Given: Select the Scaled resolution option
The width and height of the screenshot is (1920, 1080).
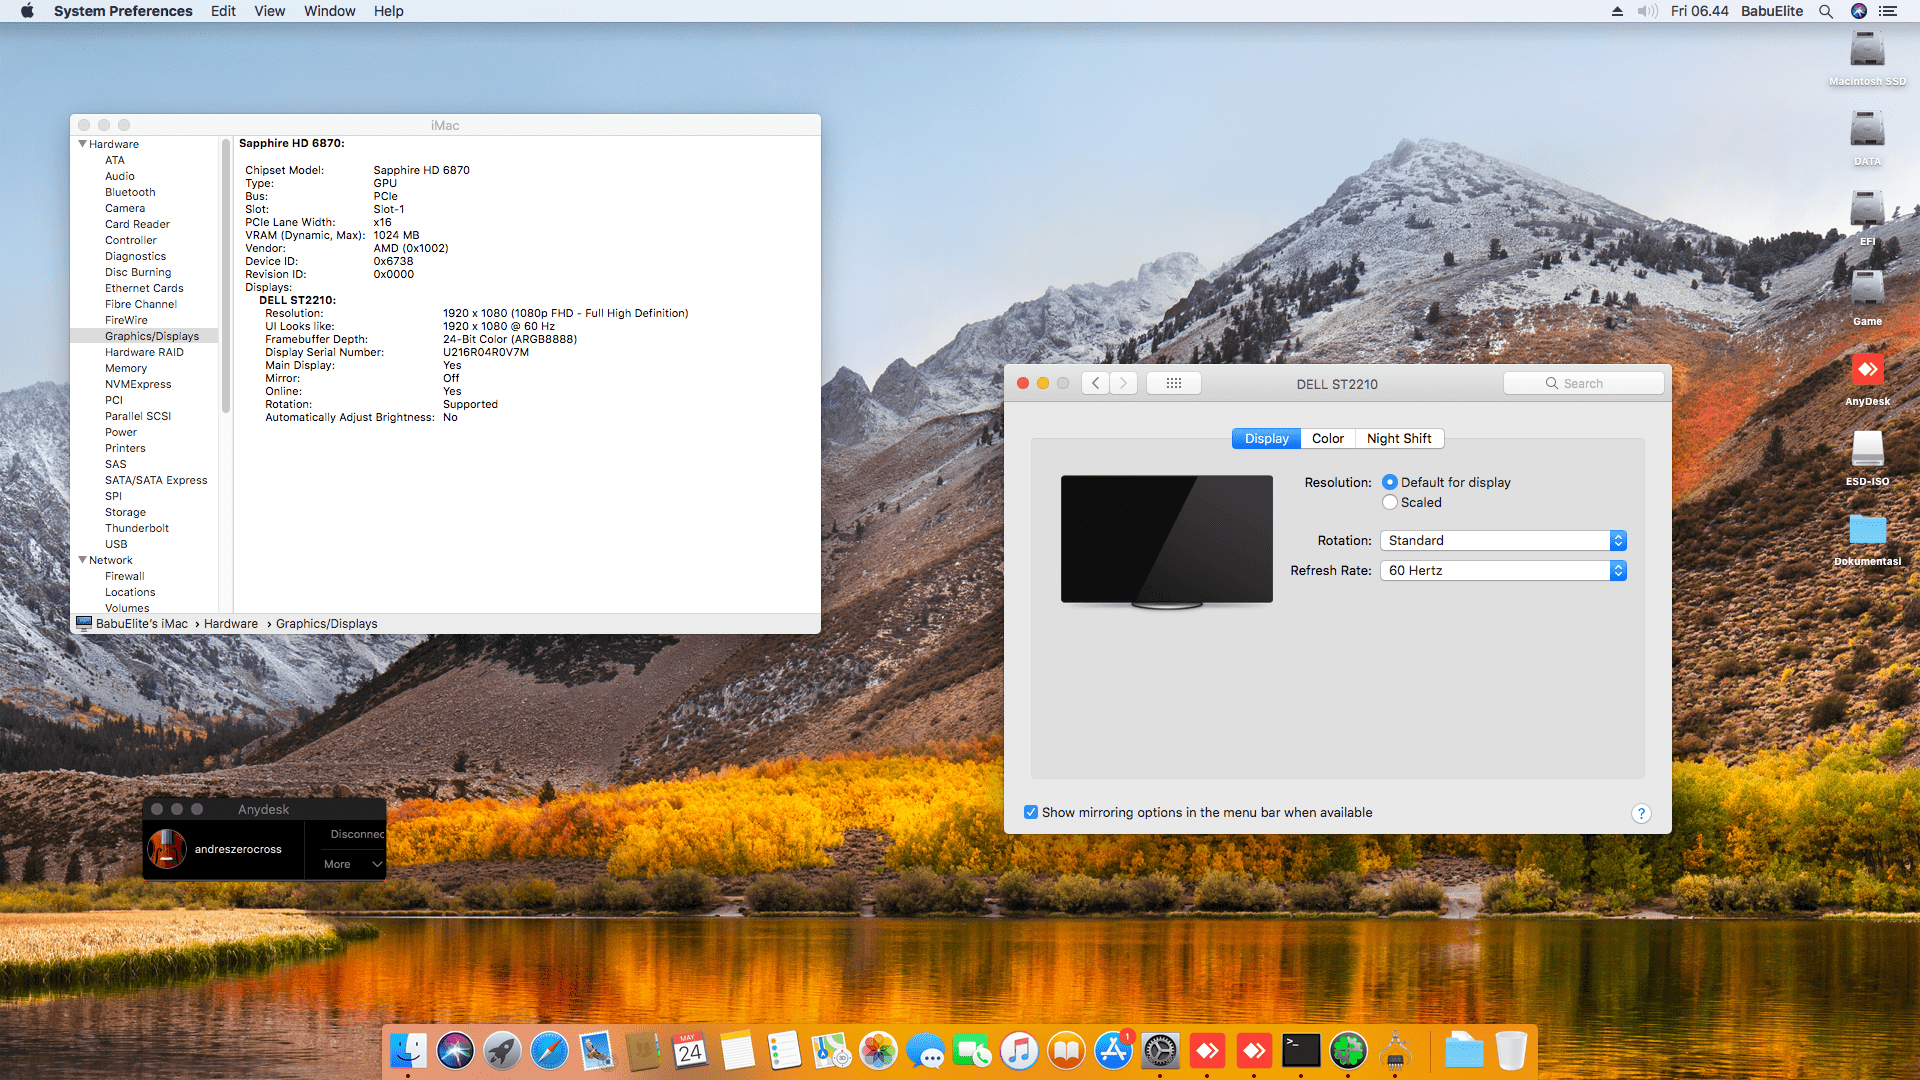Looking at the screenshot, I should 1390,503.
